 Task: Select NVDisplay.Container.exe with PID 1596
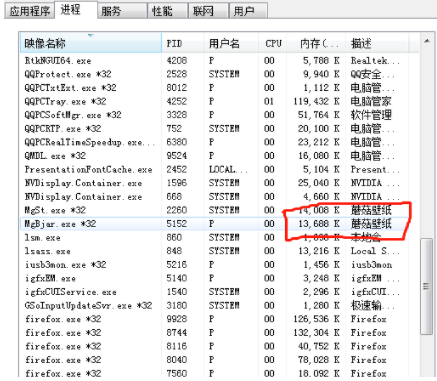[214, 183]
